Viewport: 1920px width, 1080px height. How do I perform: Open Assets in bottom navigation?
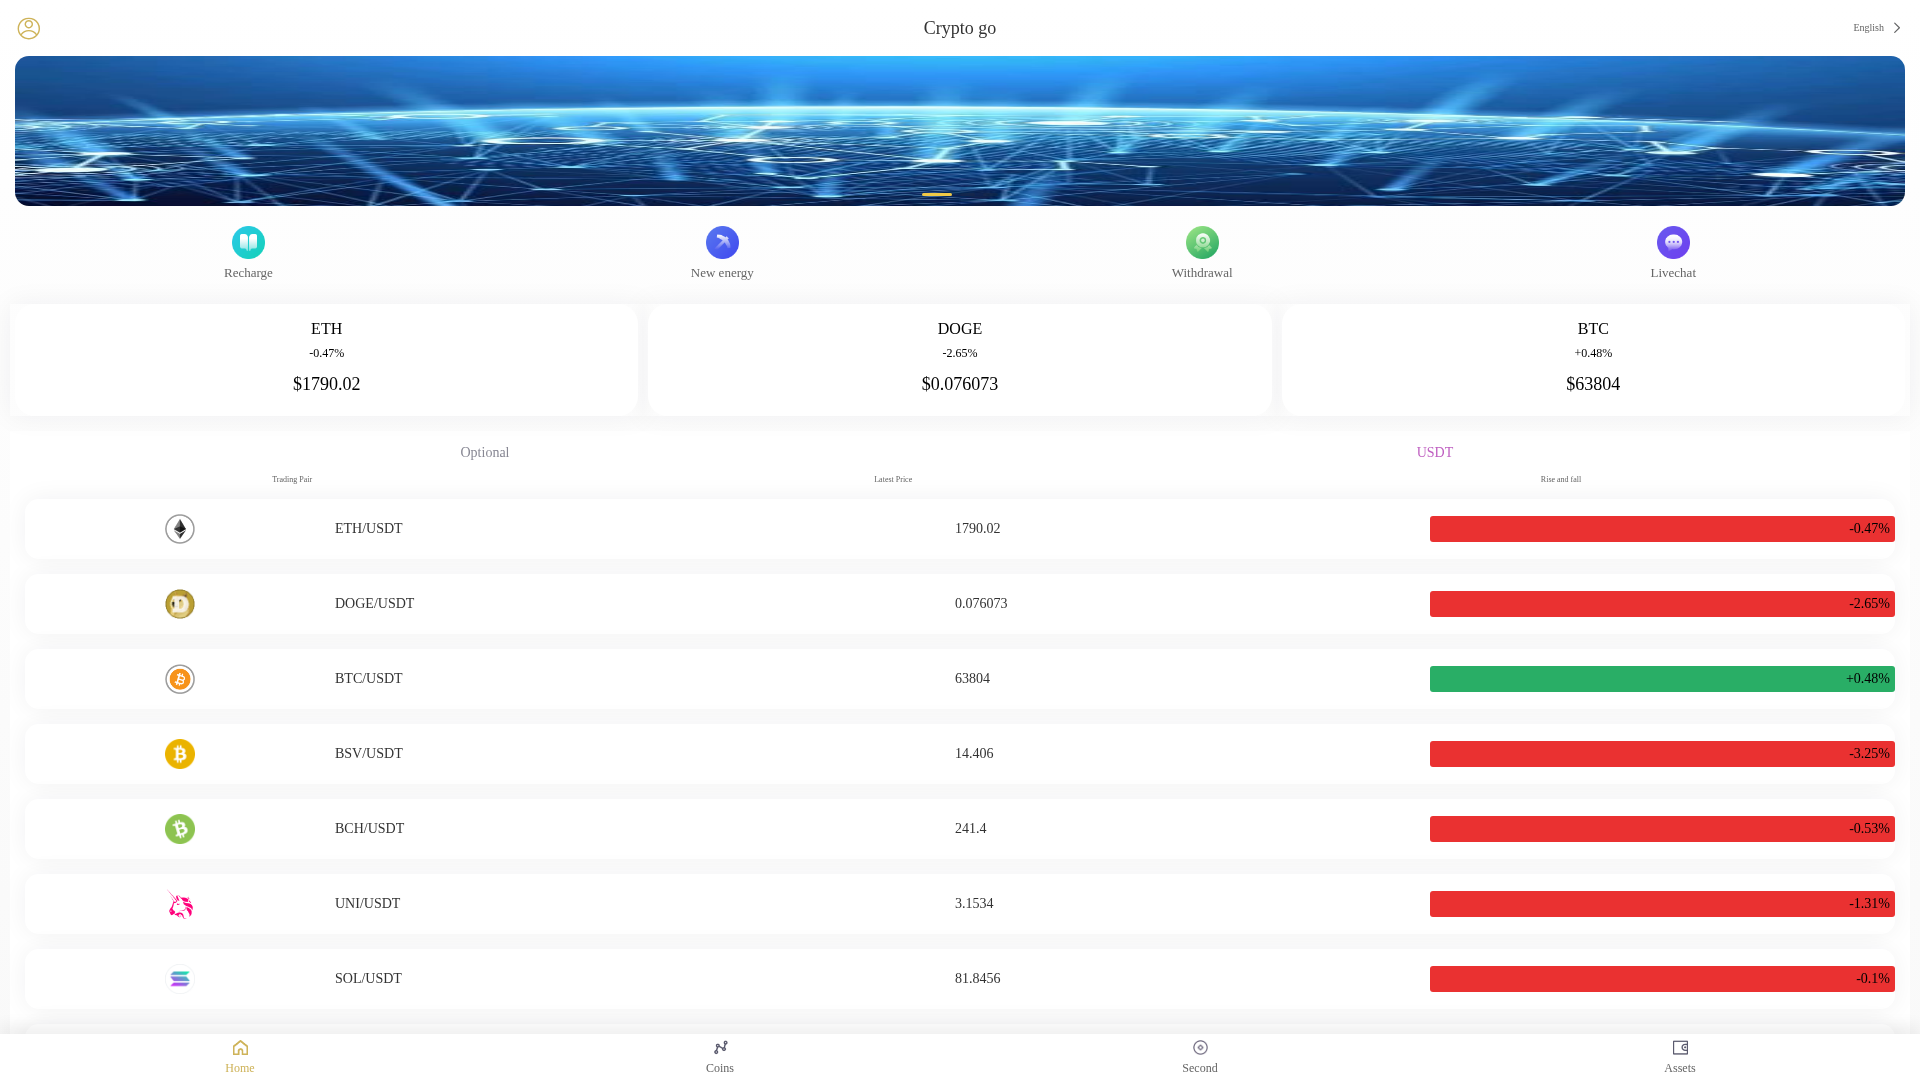(1680, 1057)
